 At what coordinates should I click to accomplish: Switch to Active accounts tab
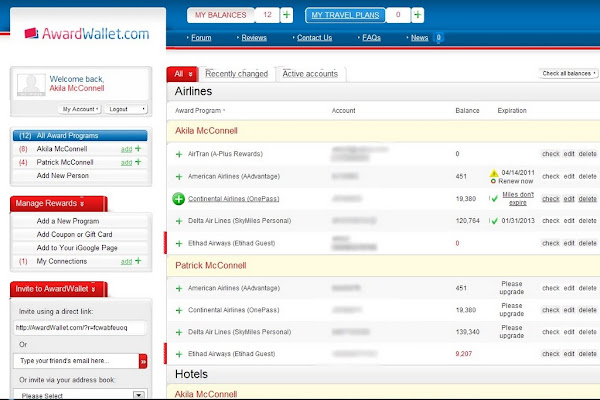tap(310, 73)
